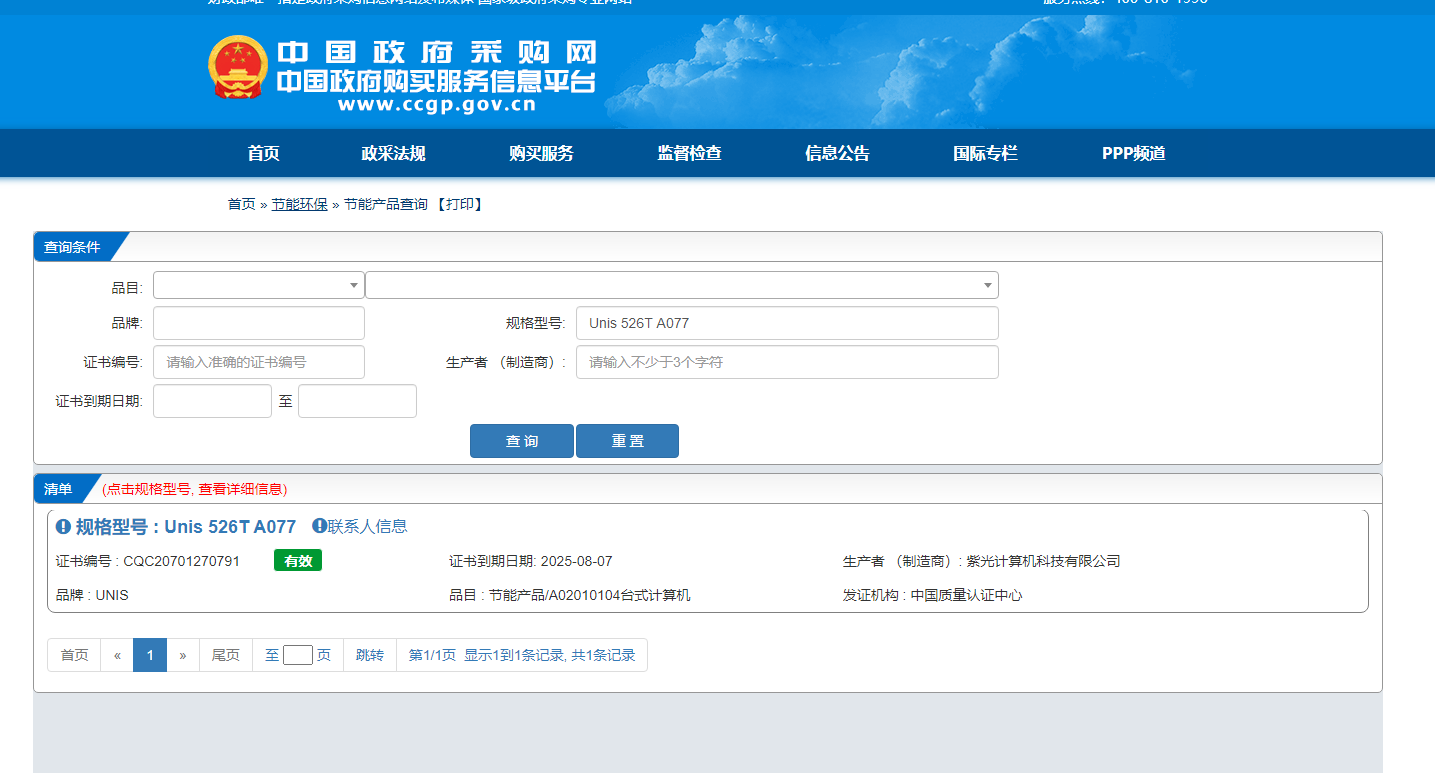
Task: Open 节能环保 breadcrumb link
Action: click(300, 204)
